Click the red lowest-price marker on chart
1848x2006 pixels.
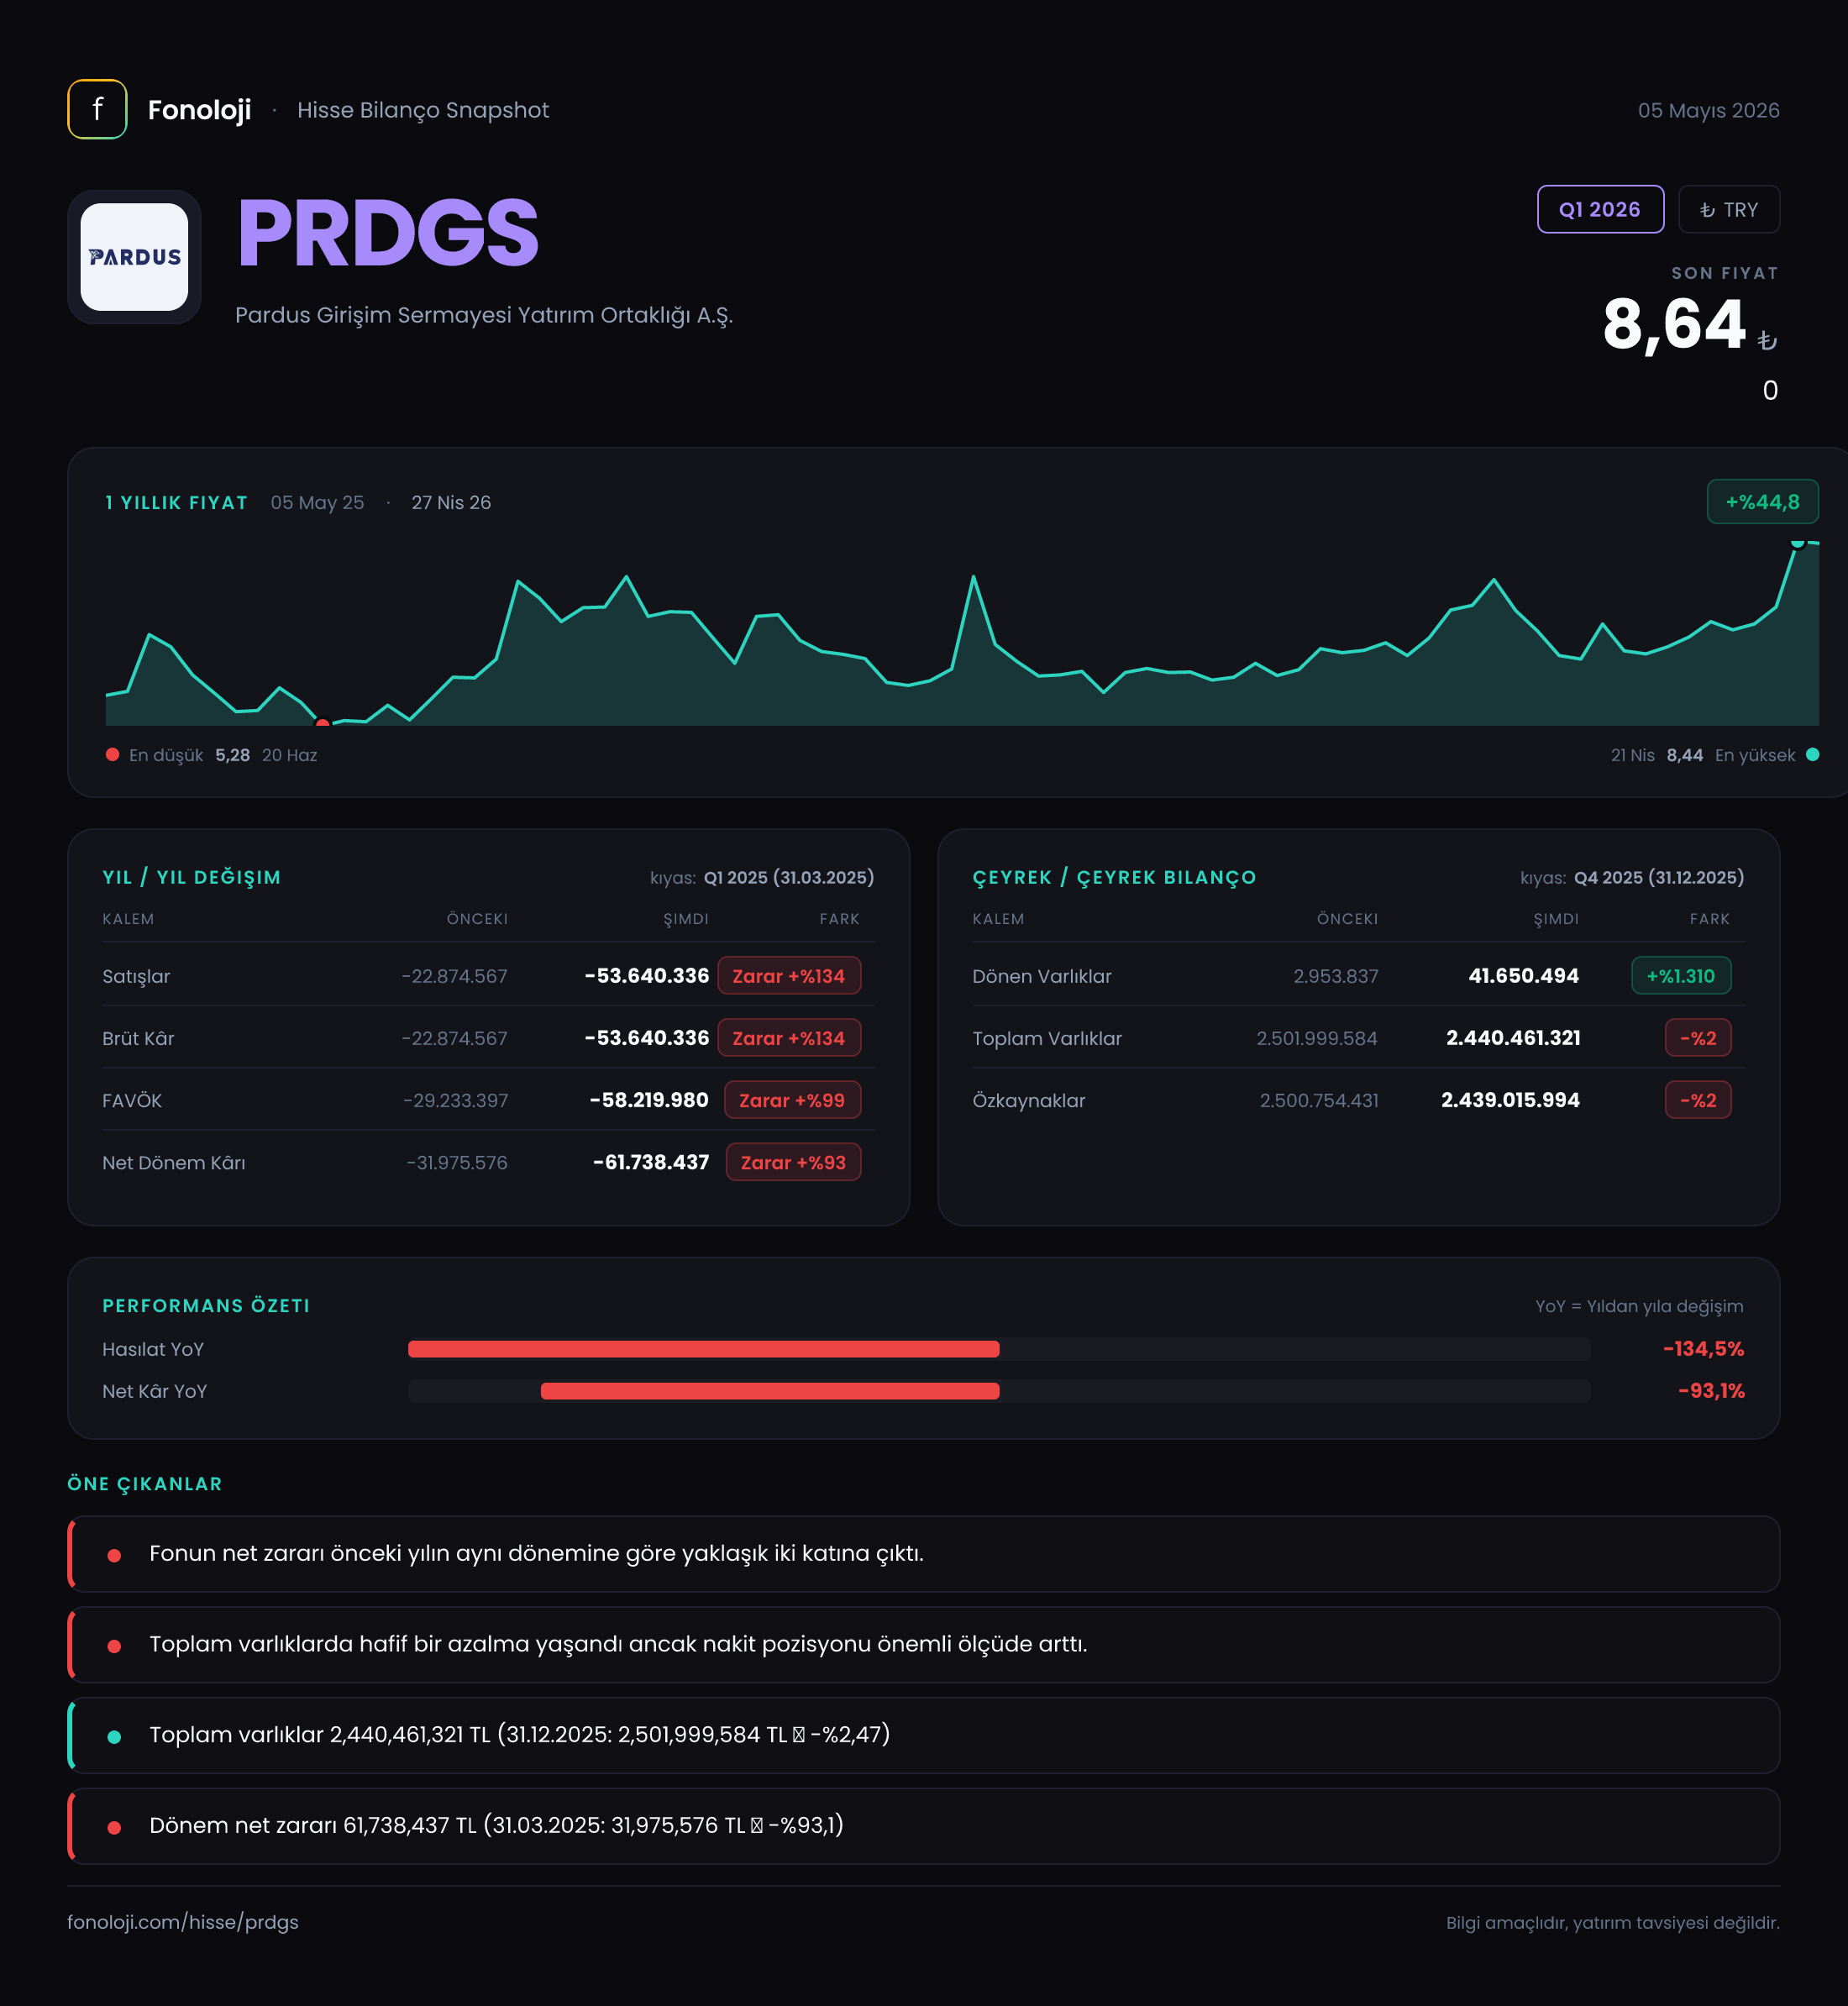pyautogui.click(x=322, y=722)
